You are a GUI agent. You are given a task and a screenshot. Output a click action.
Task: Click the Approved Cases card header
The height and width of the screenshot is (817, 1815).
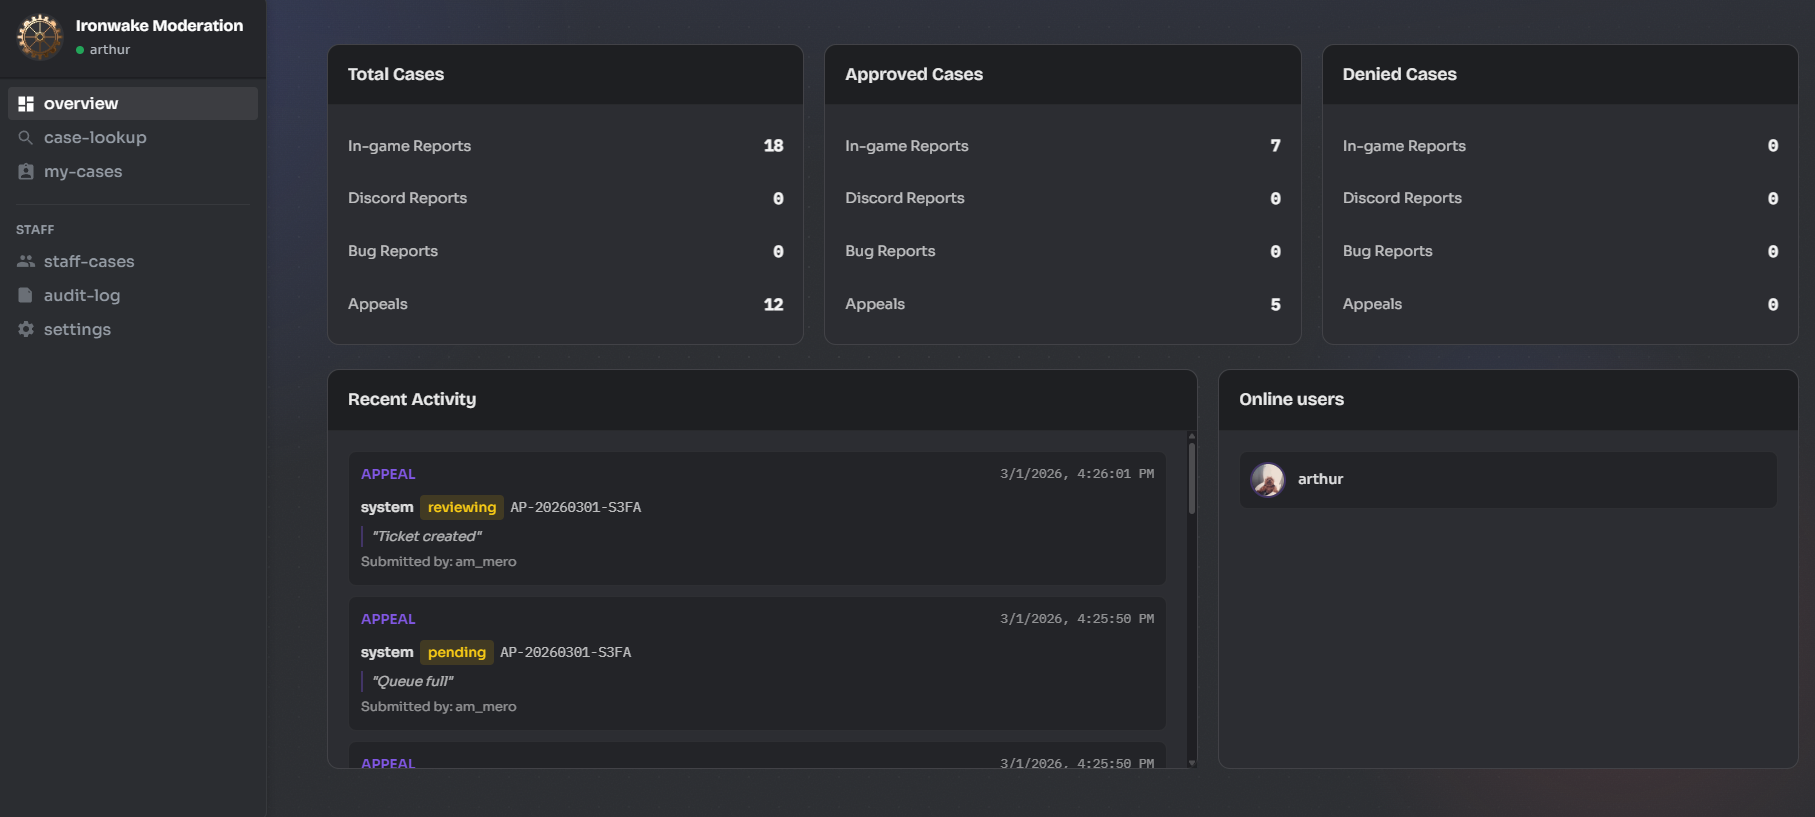click(x=1062, y=75)
